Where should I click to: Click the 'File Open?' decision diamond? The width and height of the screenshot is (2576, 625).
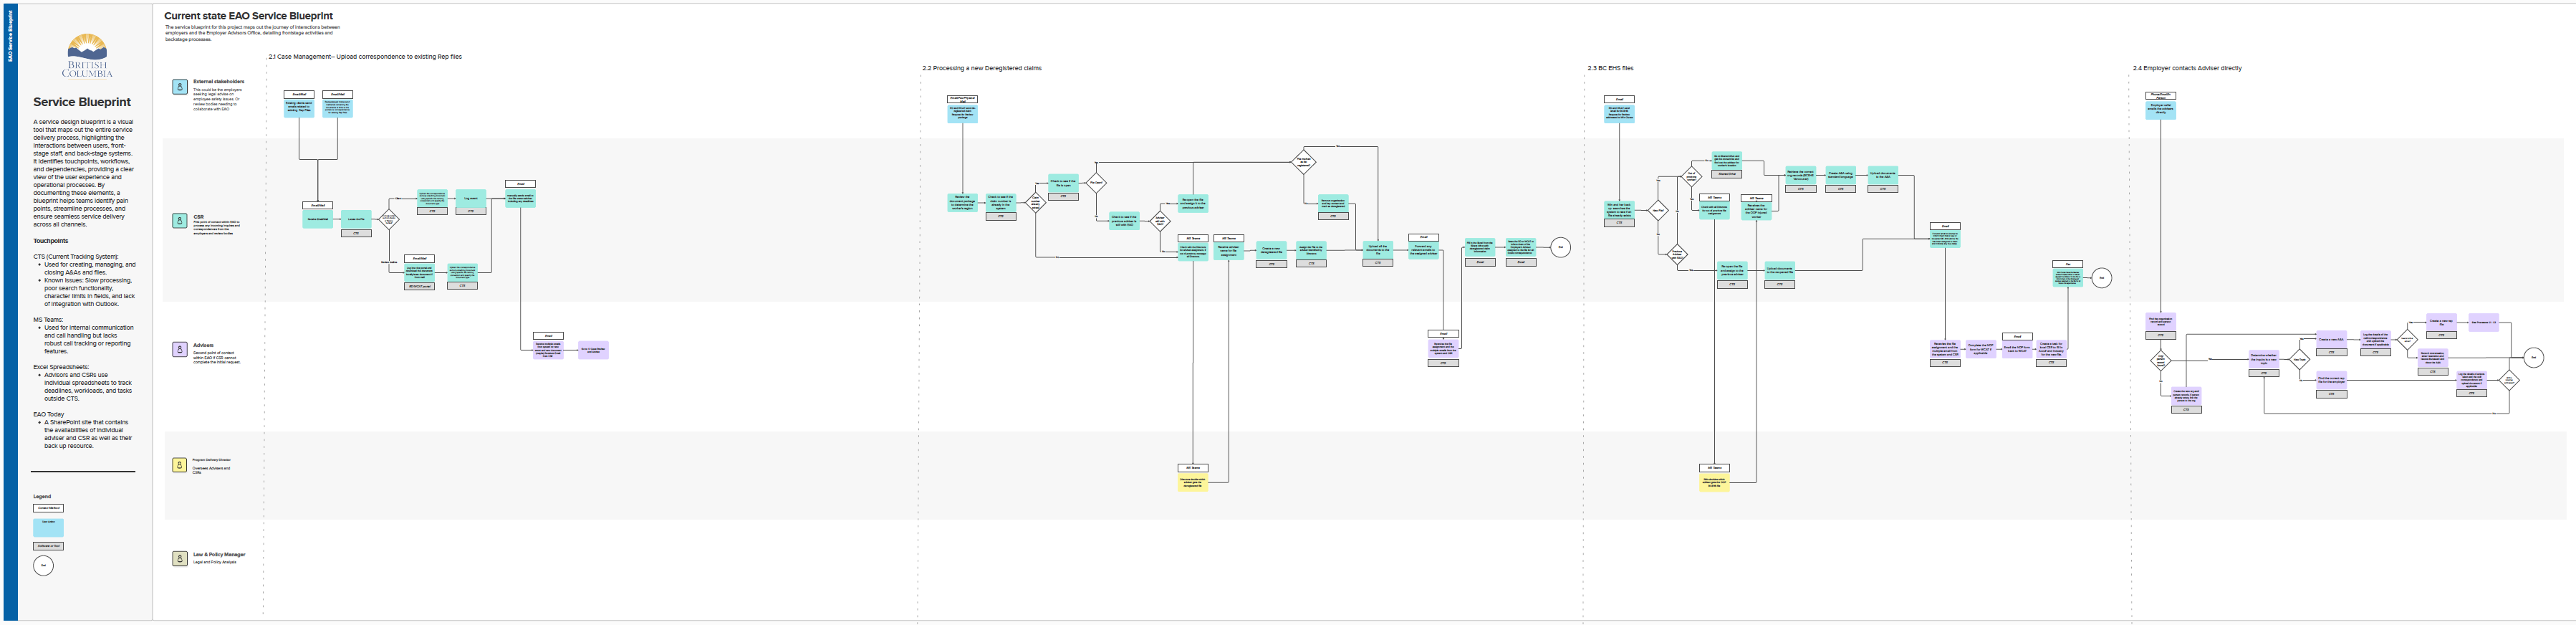point(1096,182)
